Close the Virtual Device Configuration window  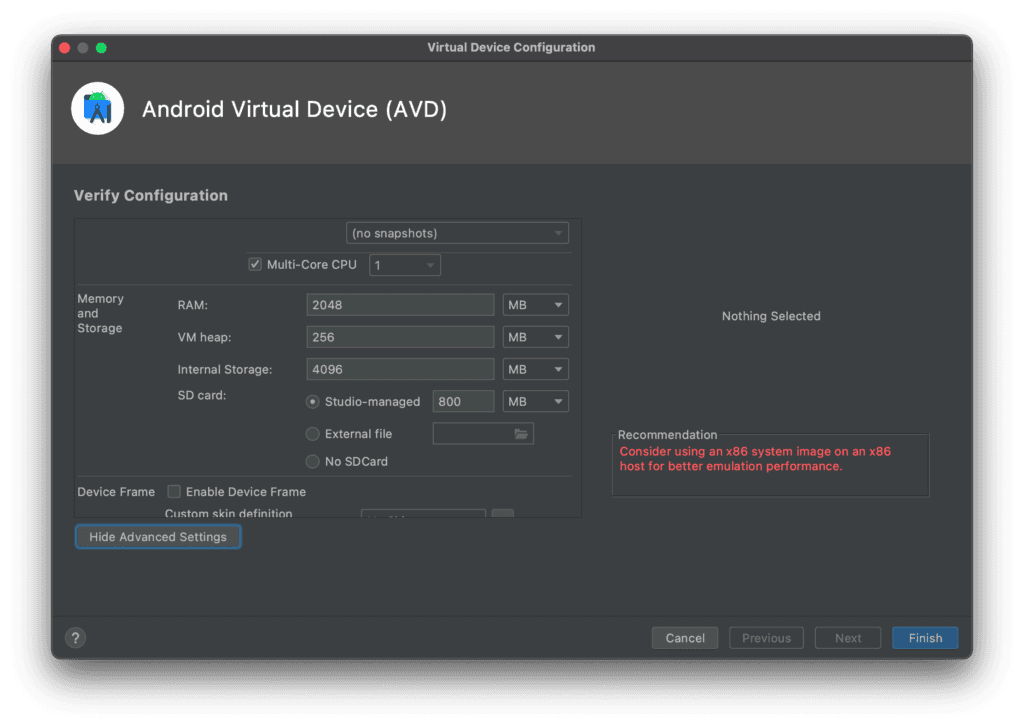point(64,48)
